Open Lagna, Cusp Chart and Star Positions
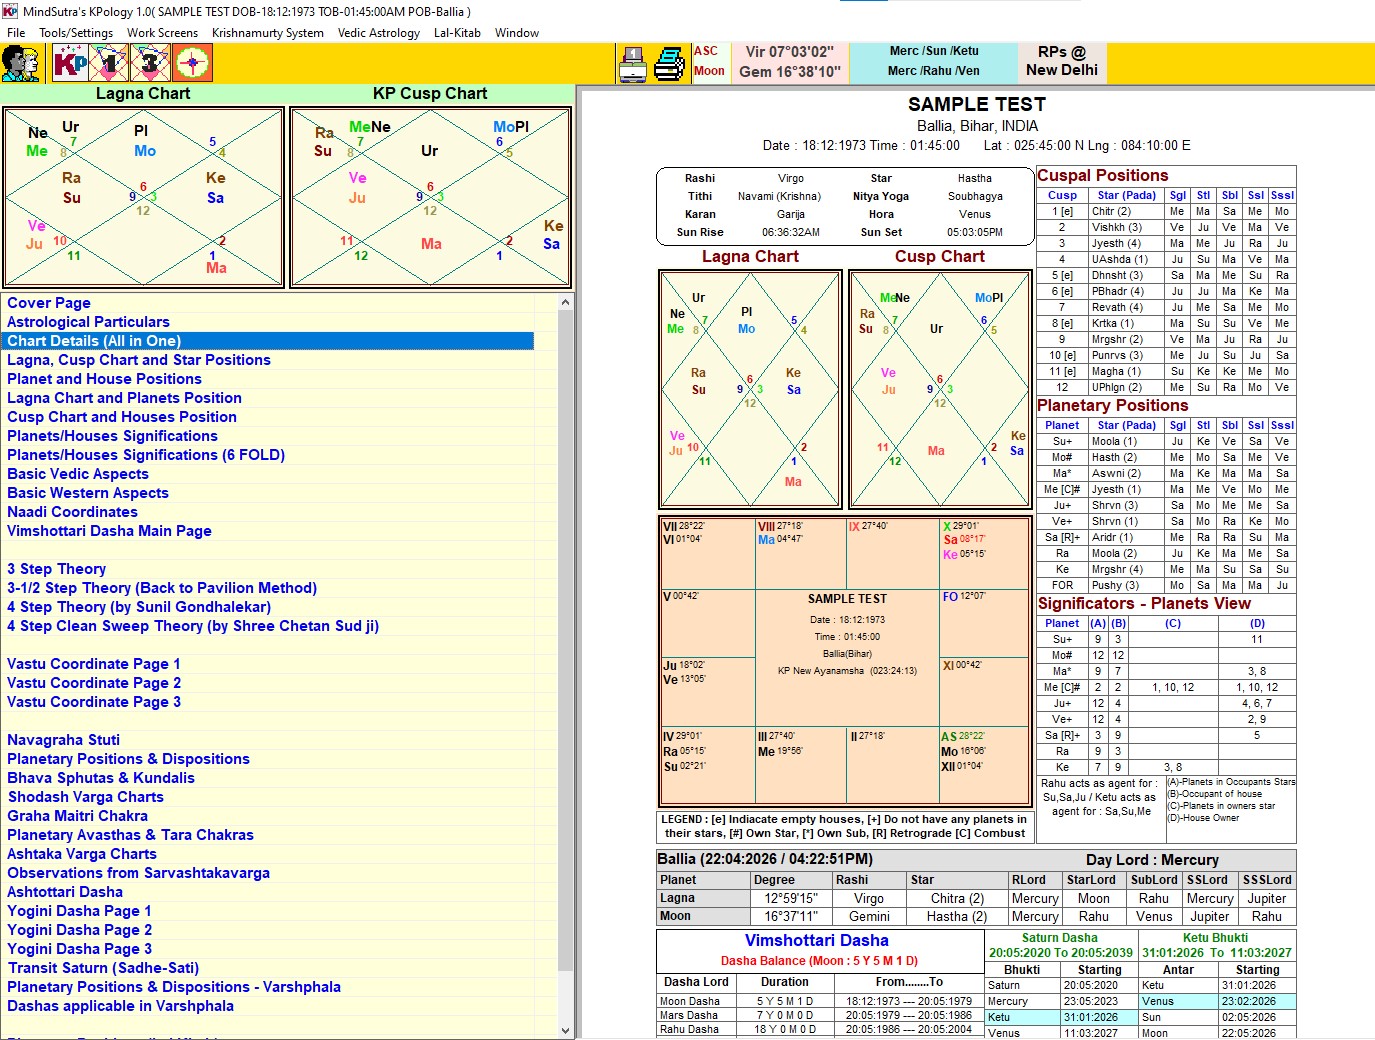Screen dimensions: 1375x1040 coord(139,360)
